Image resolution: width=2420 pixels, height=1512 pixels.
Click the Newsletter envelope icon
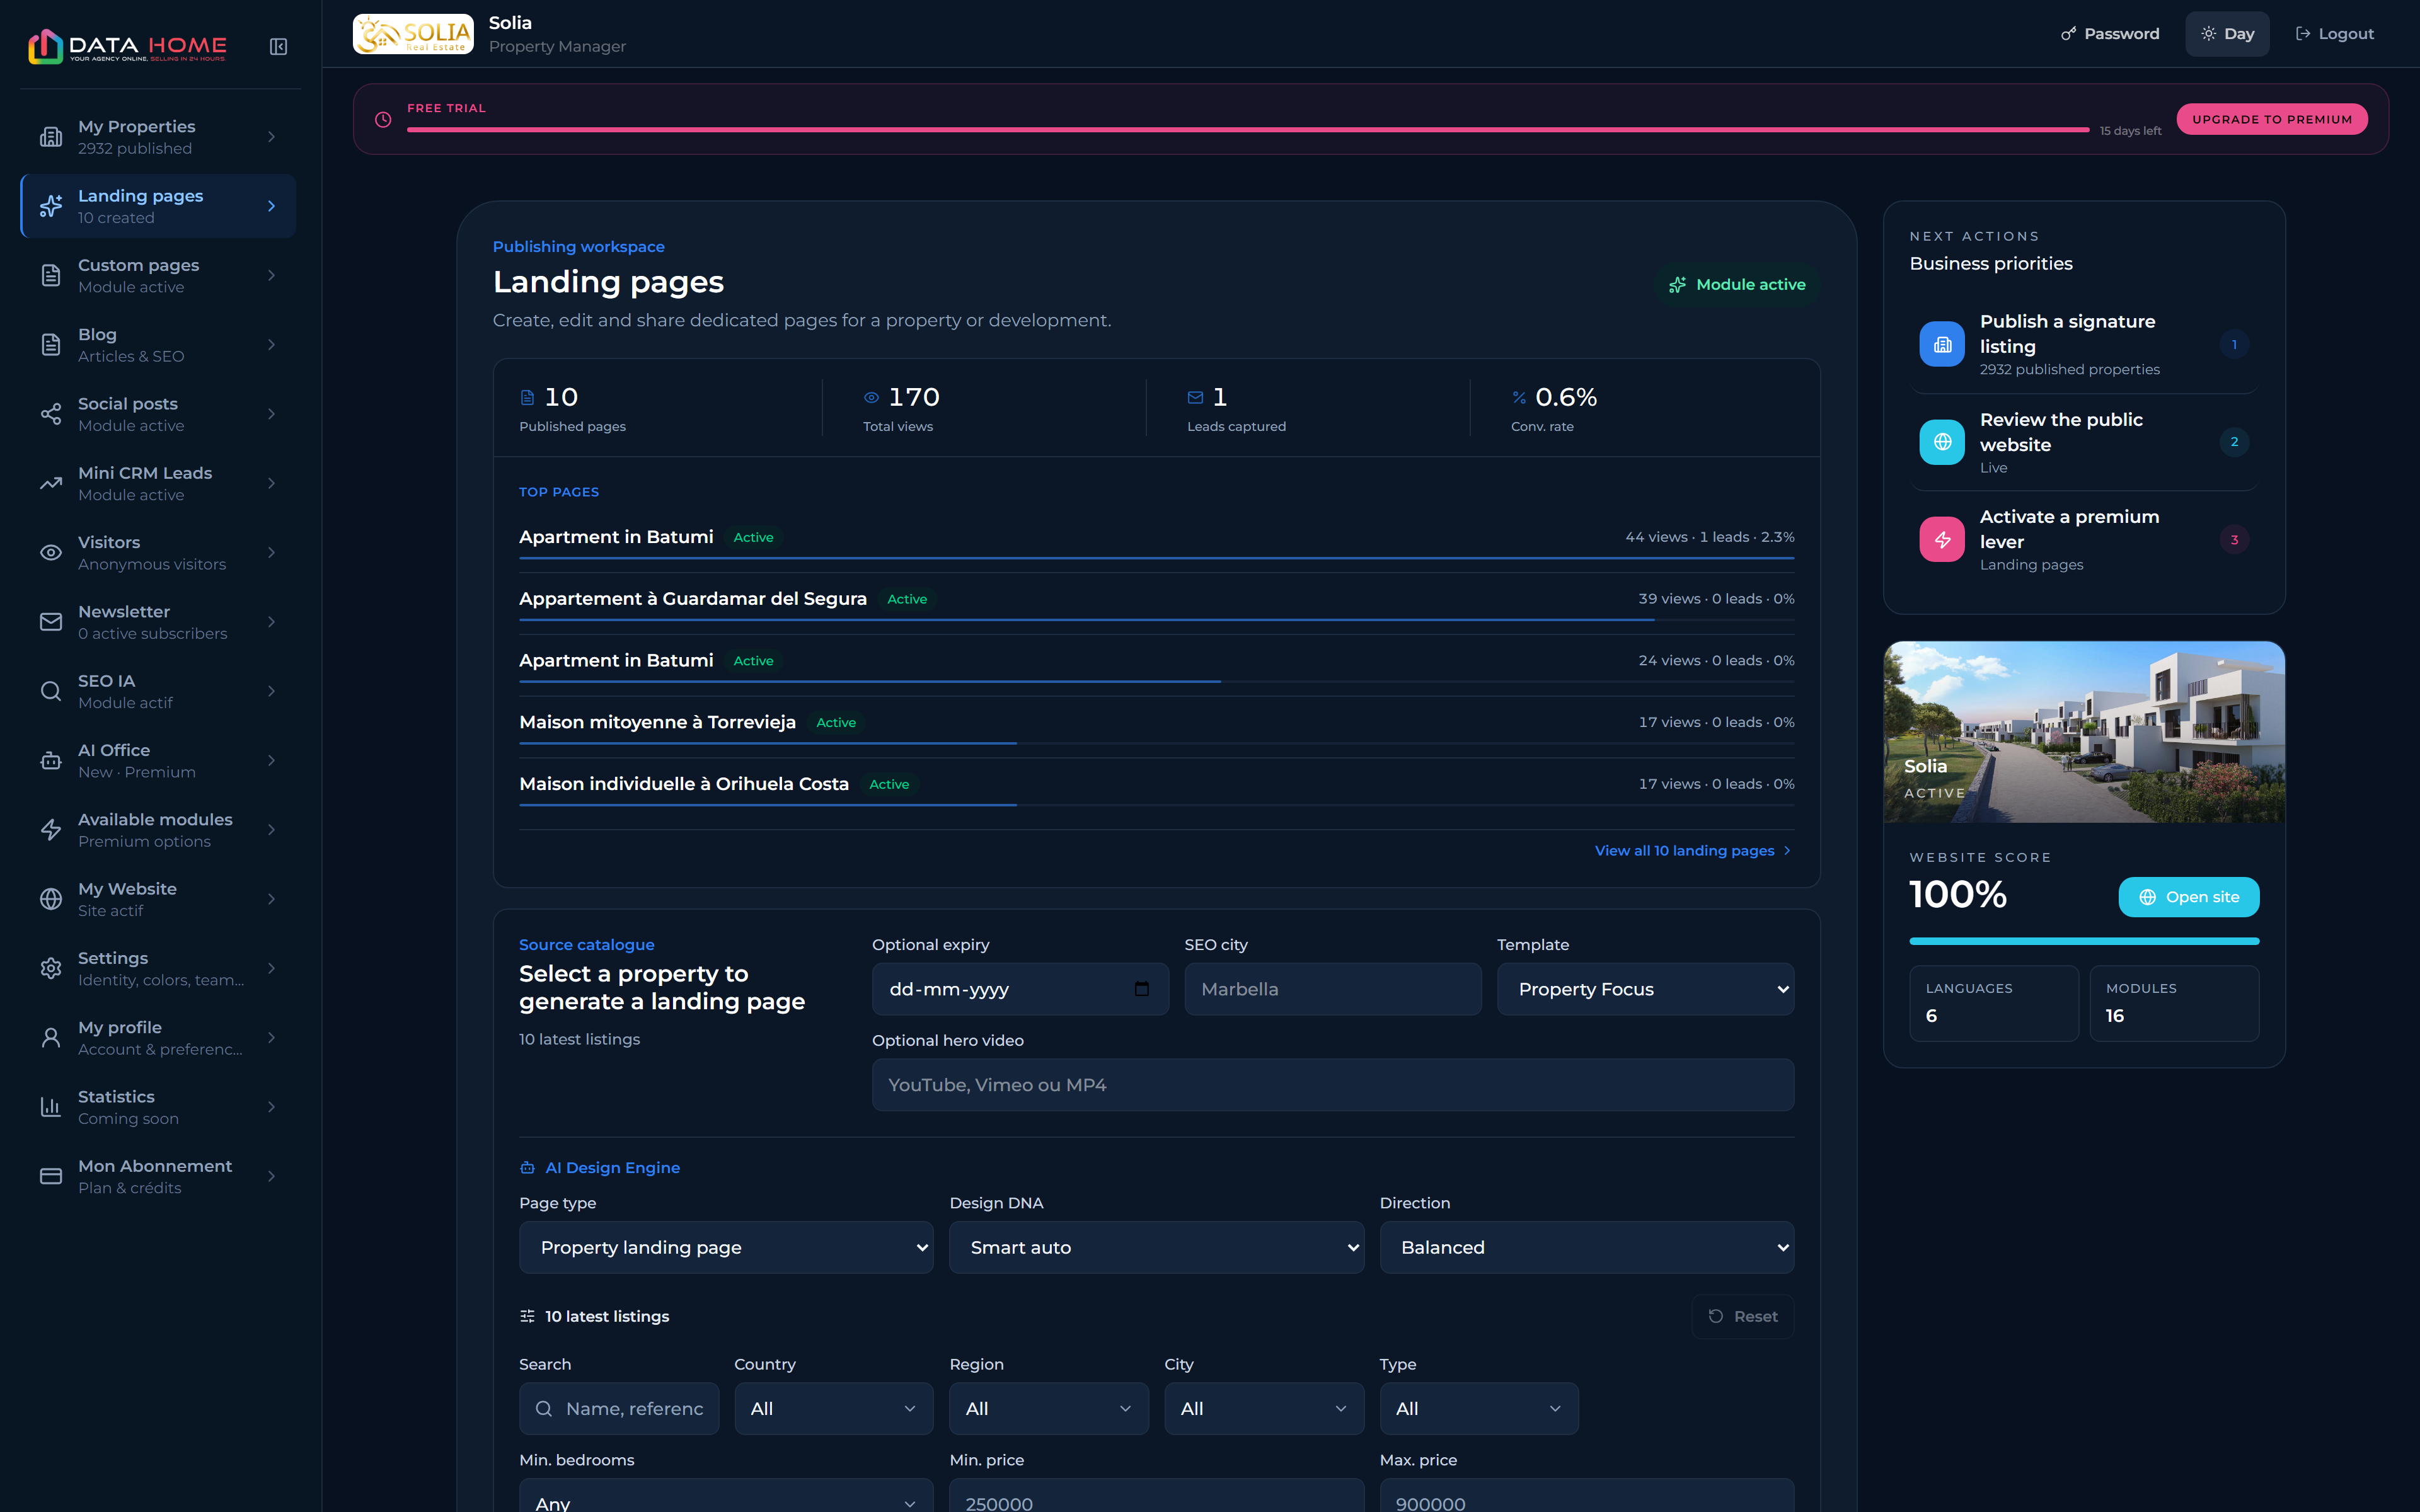tap(51, 622)
